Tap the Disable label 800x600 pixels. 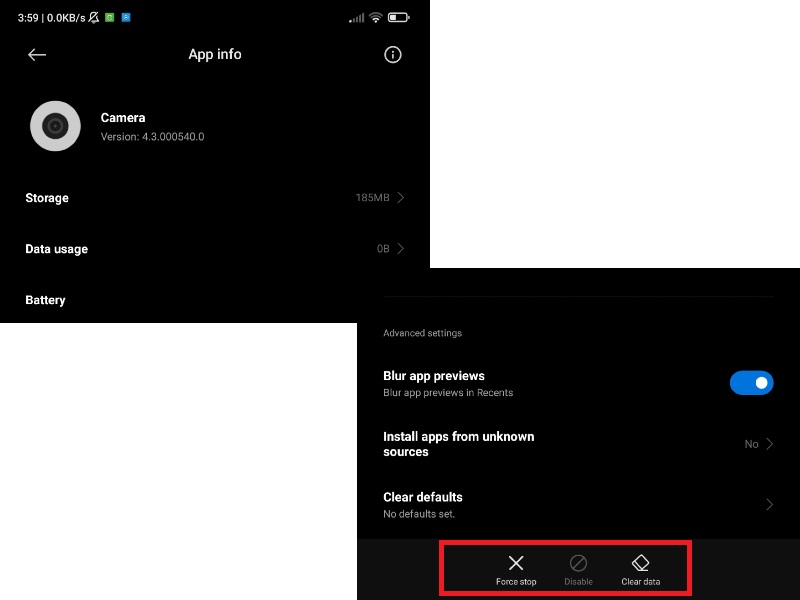(x=578, y=582)
